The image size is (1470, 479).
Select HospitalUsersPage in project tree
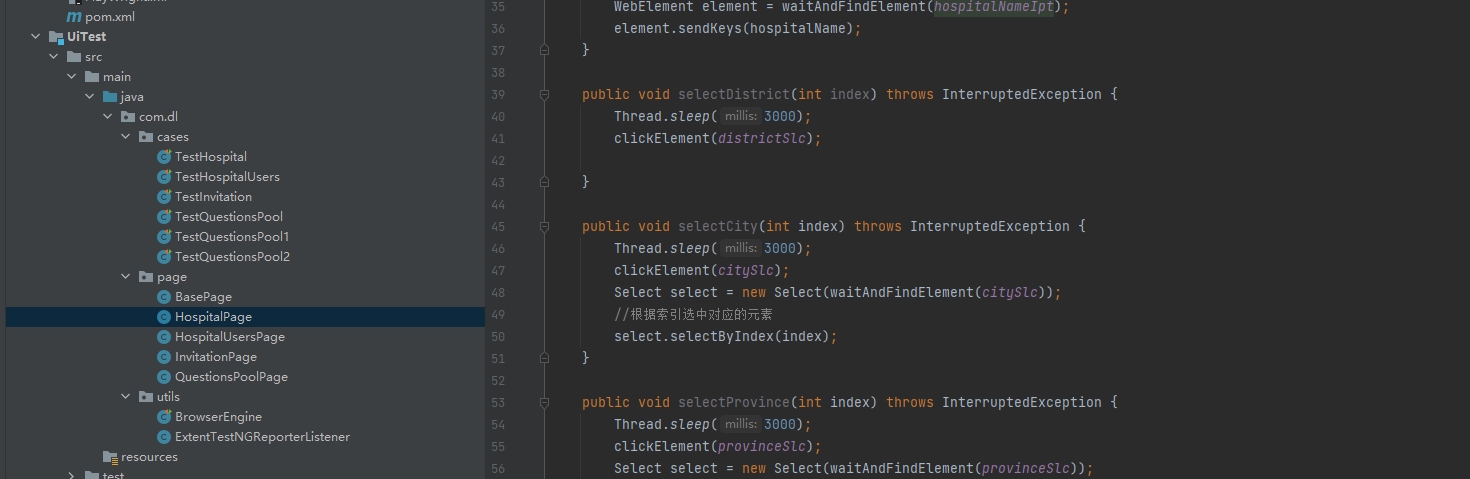(x=229, y=337)
